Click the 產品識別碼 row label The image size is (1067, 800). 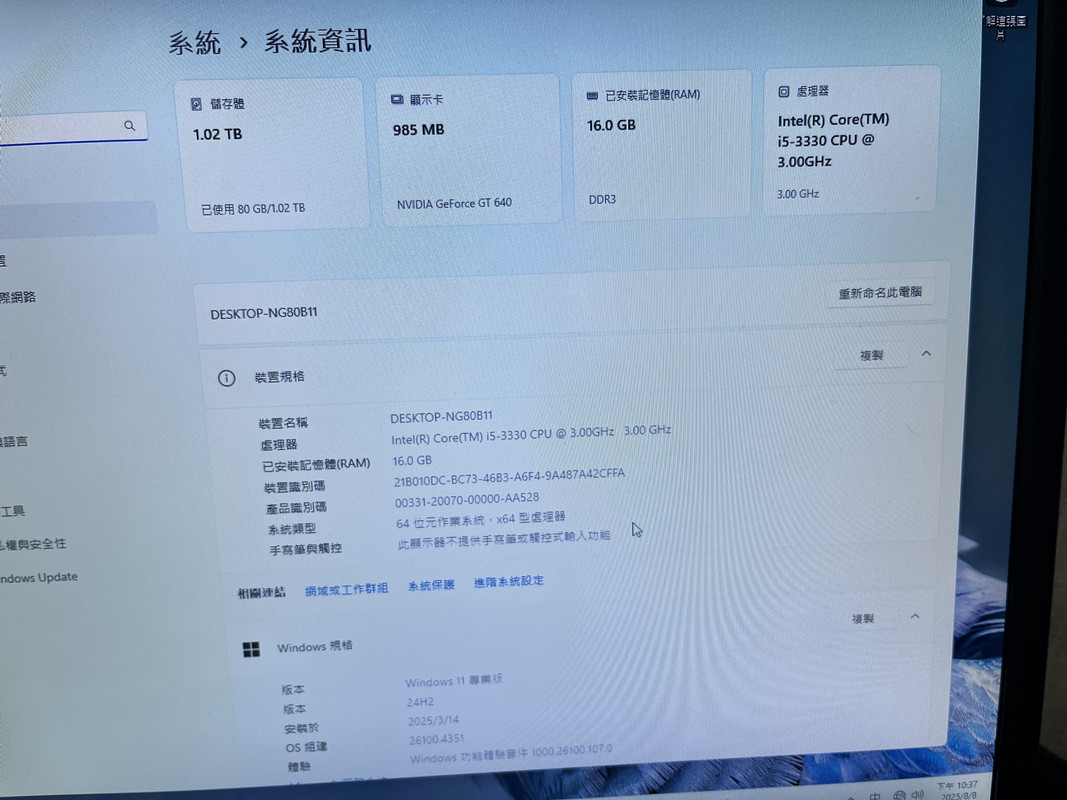[296, 507]
